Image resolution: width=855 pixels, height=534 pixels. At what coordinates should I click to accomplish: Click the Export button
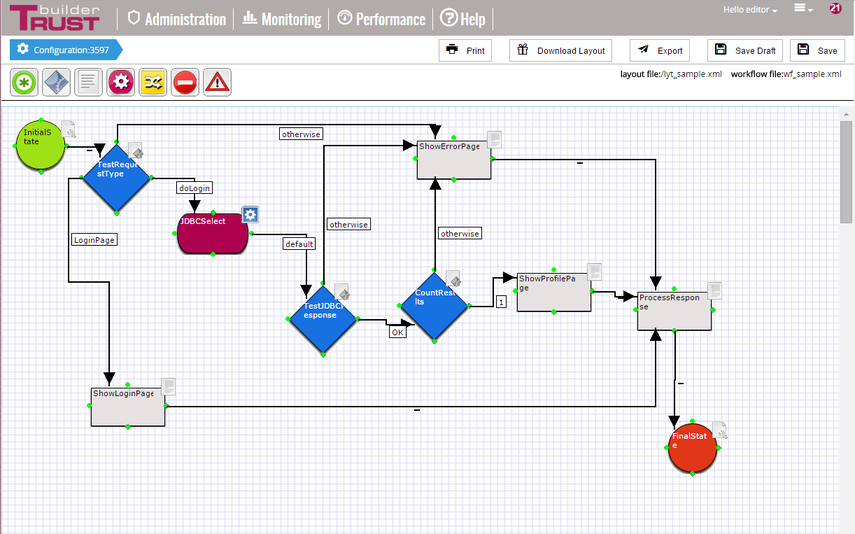[660, 50]
